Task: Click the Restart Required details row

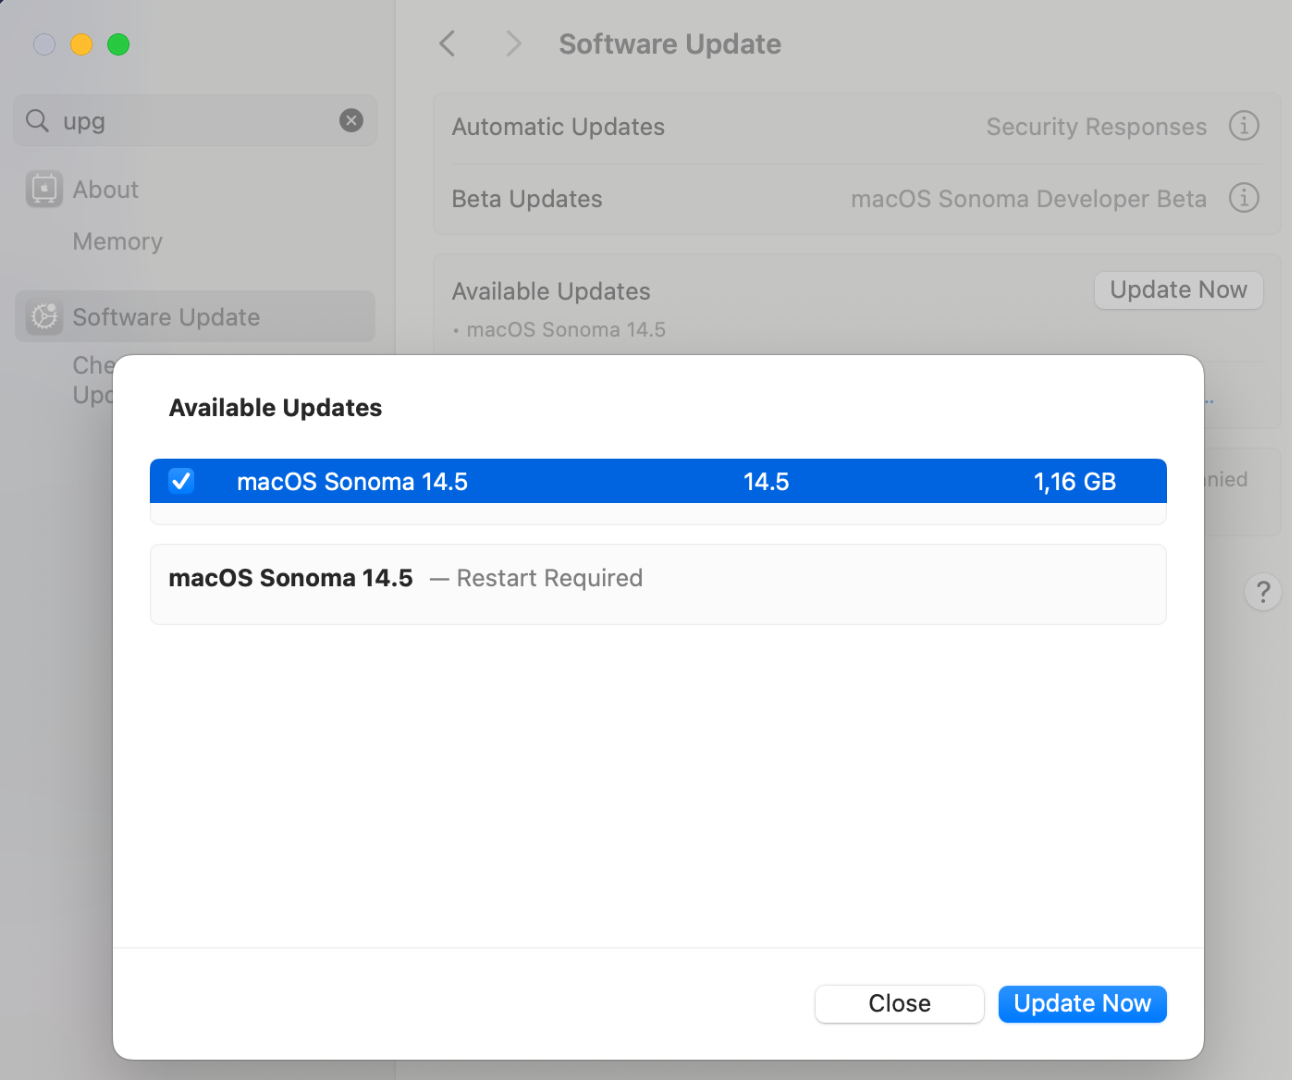Action: tap(657, 584)
